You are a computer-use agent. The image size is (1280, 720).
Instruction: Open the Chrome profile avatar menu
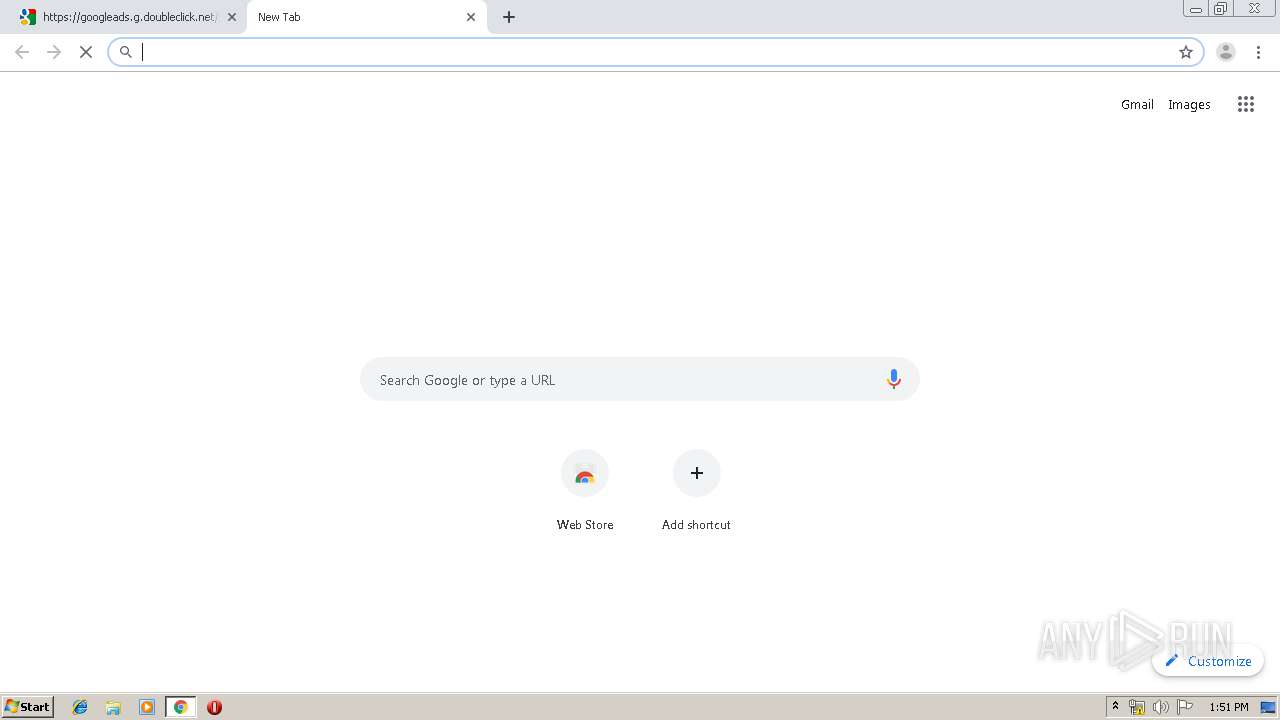[x=1226, y=52]
